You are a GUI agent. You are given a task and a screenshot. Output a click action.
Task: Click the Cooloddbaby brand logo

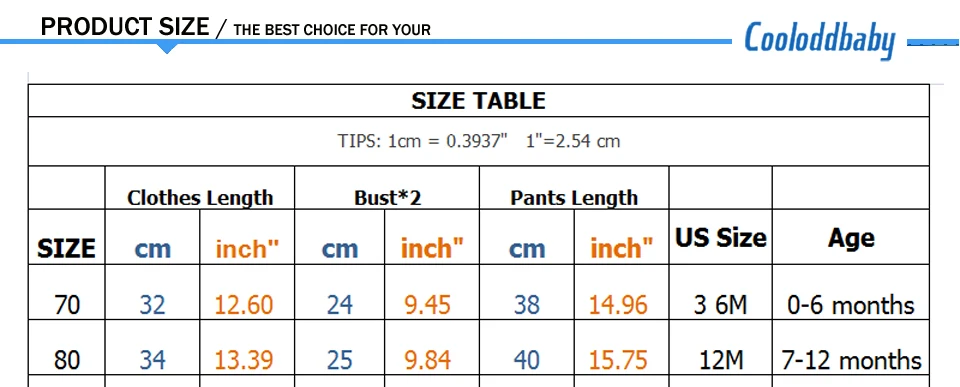819,40
